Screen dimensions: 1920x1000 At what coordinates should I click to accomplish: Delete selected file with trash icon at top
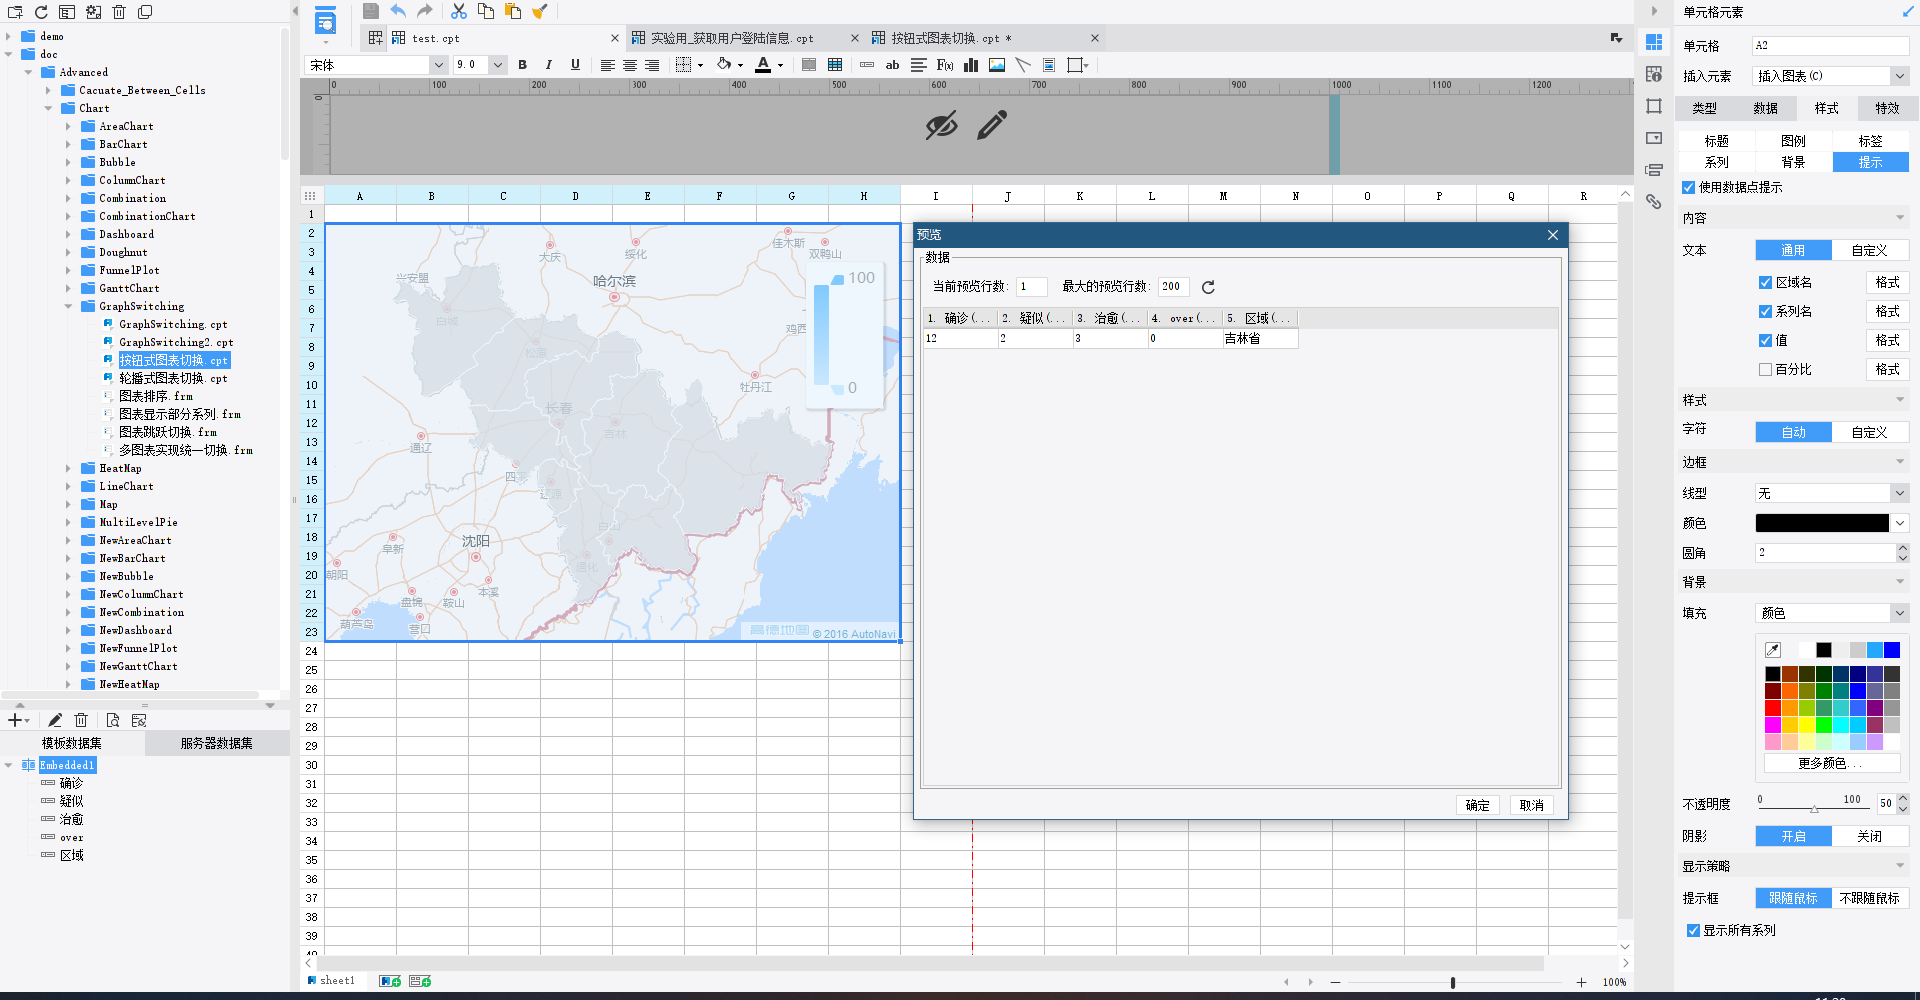pyautogui.click(x=119, y=12)
